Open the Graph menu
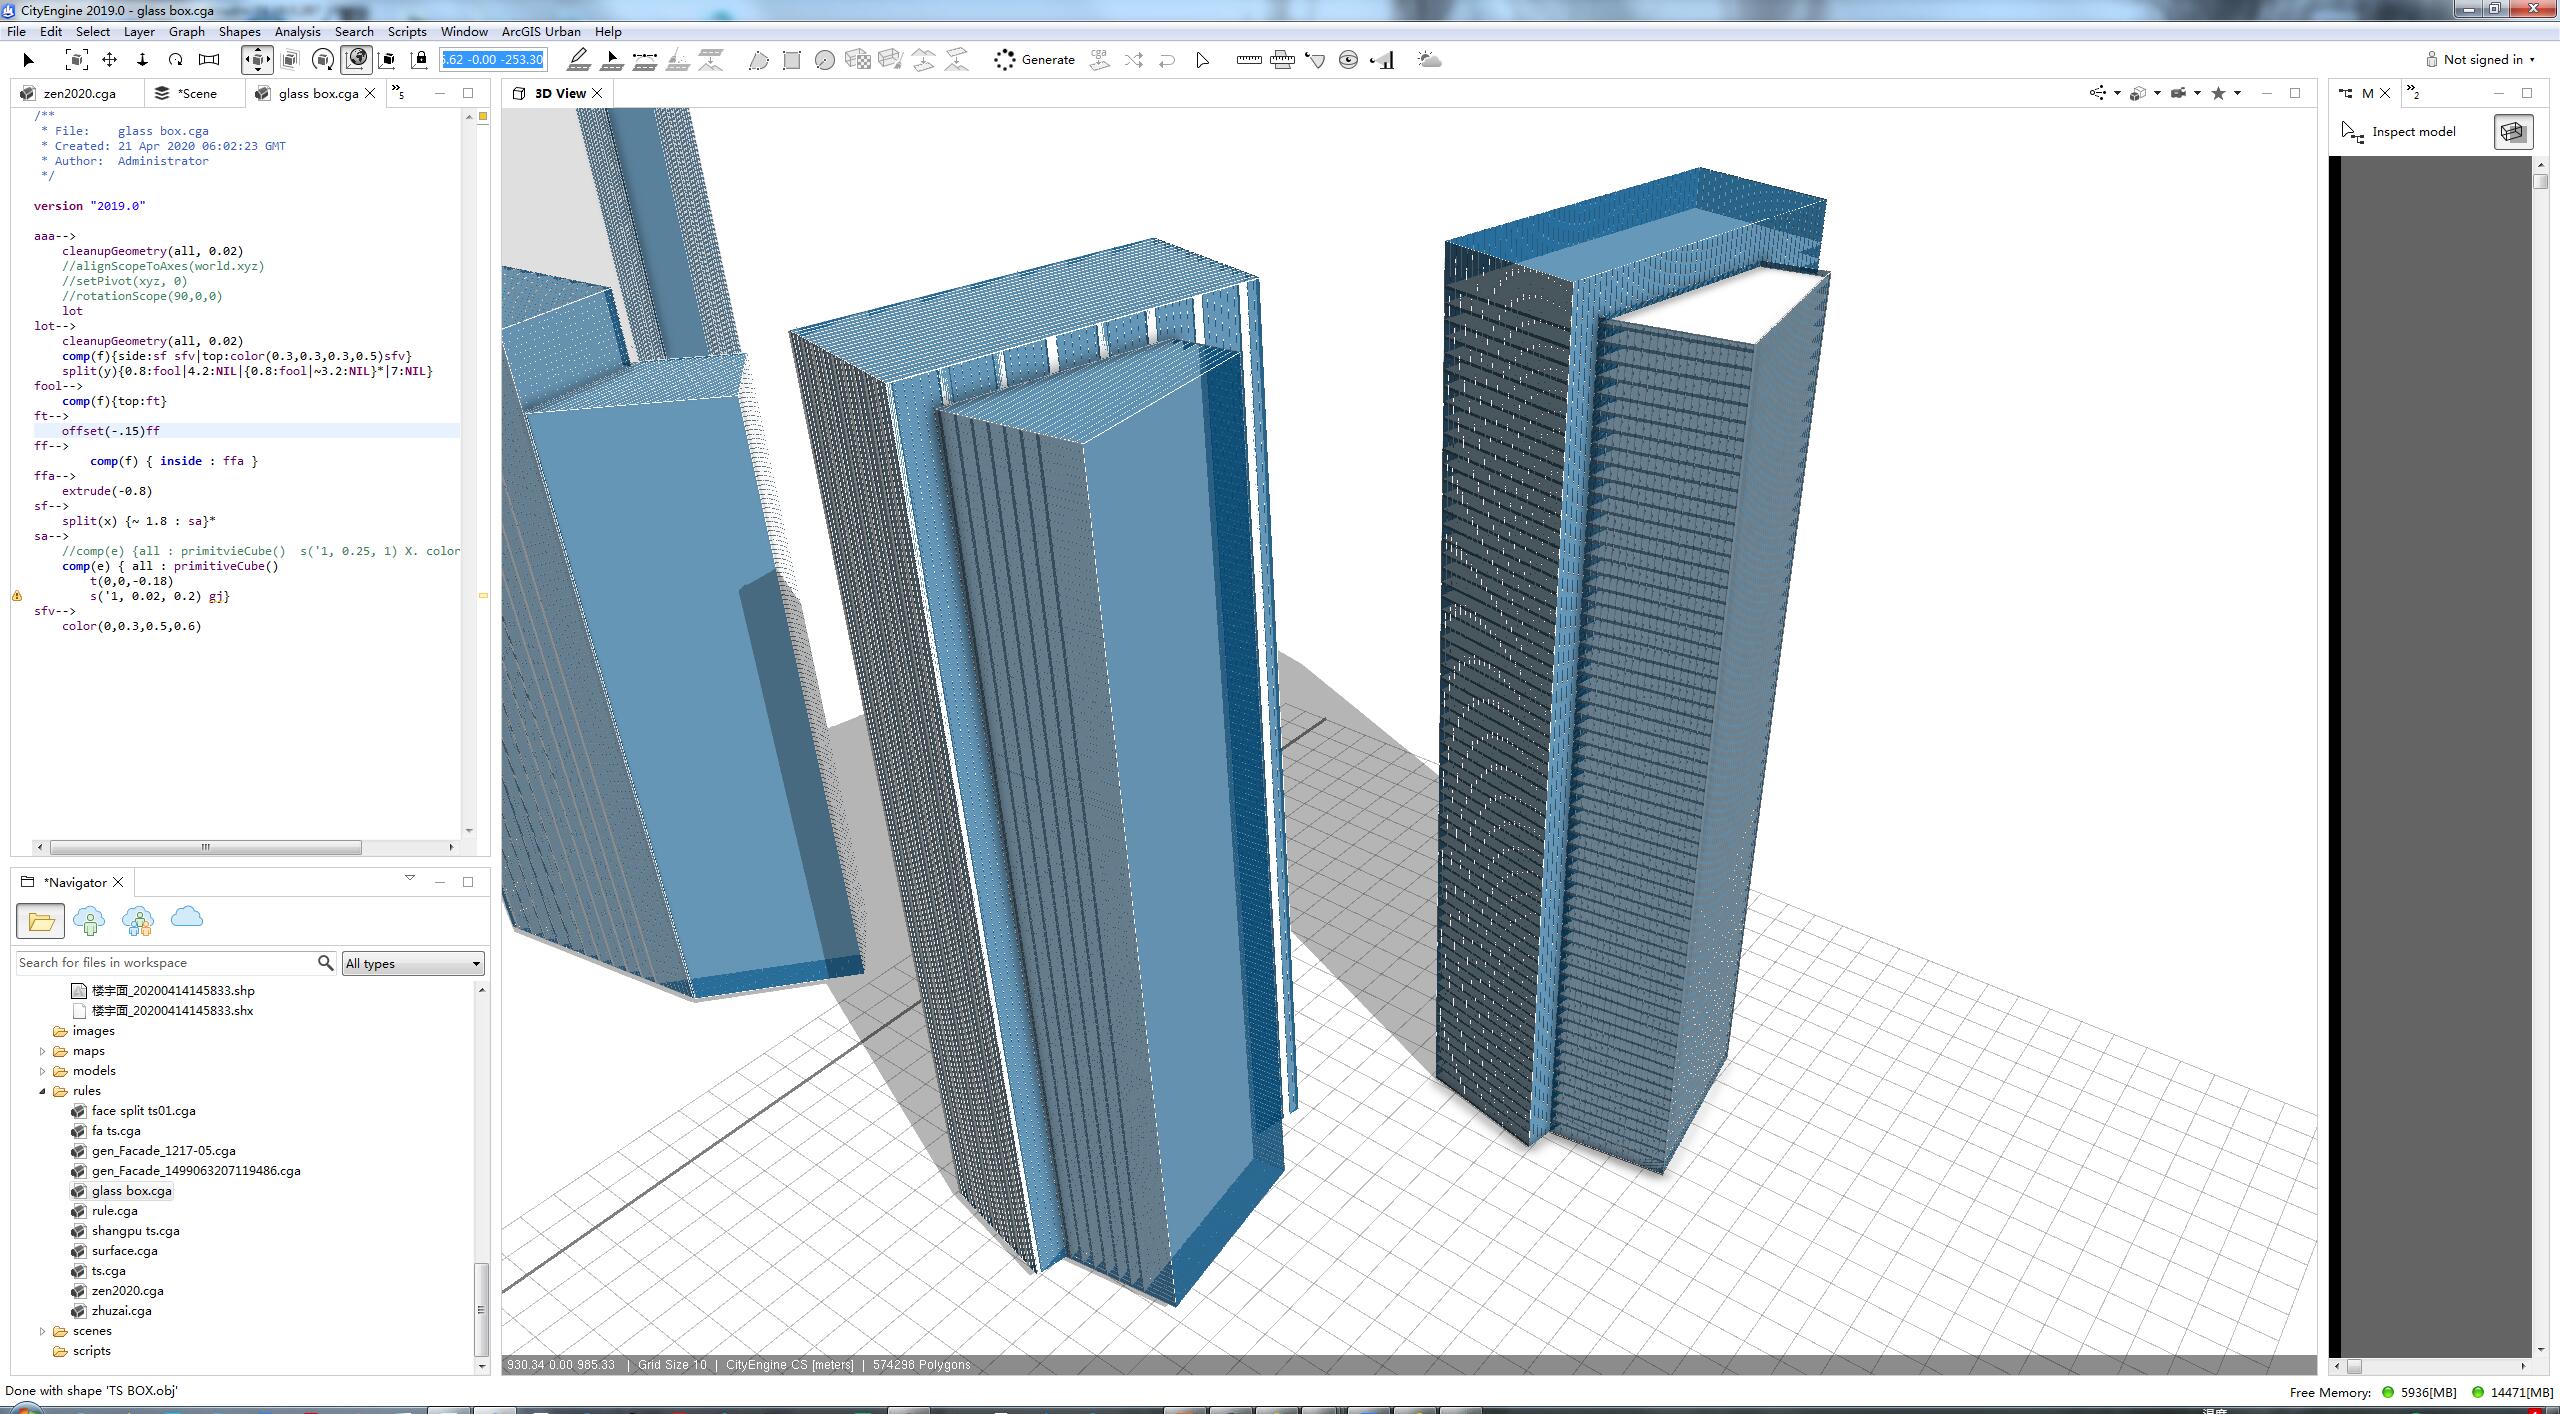 pos(186,31)
